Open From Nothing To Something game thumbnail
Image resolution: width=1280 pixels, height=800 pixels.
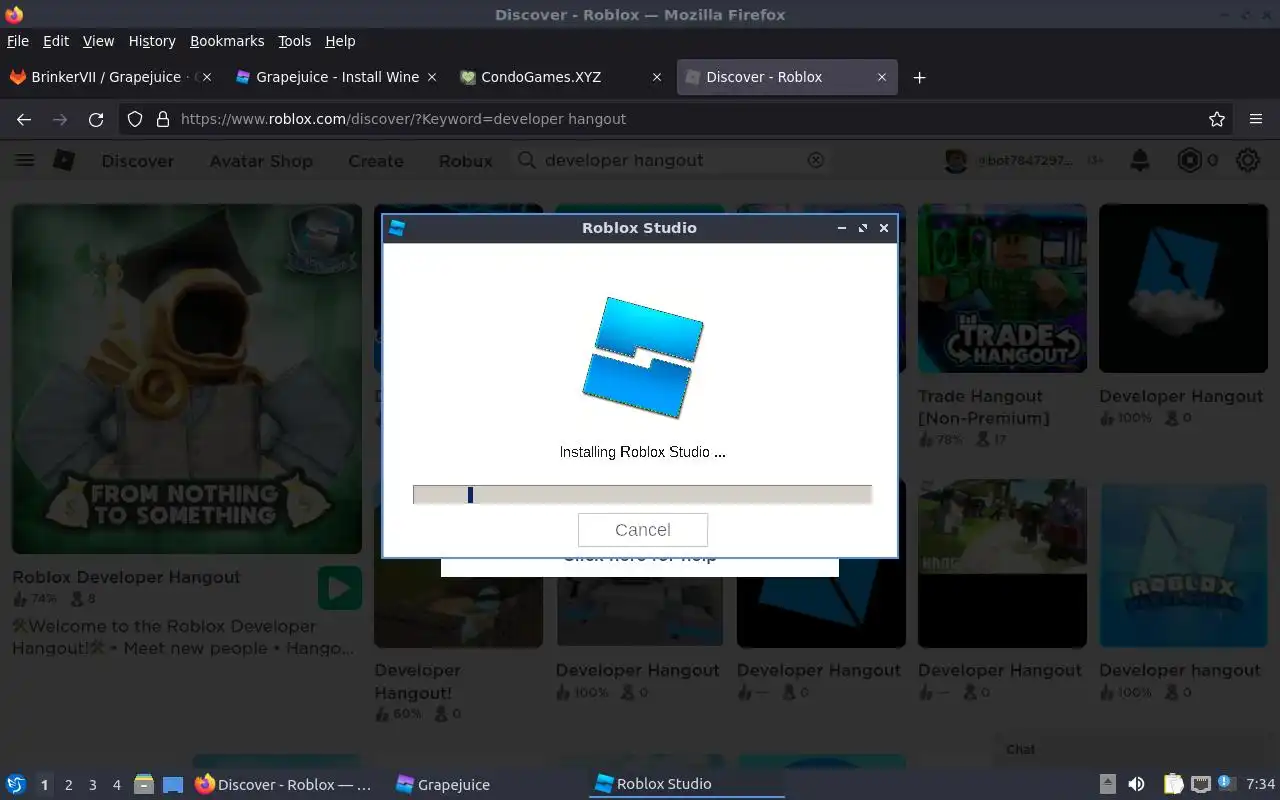(x=187, y=379)
